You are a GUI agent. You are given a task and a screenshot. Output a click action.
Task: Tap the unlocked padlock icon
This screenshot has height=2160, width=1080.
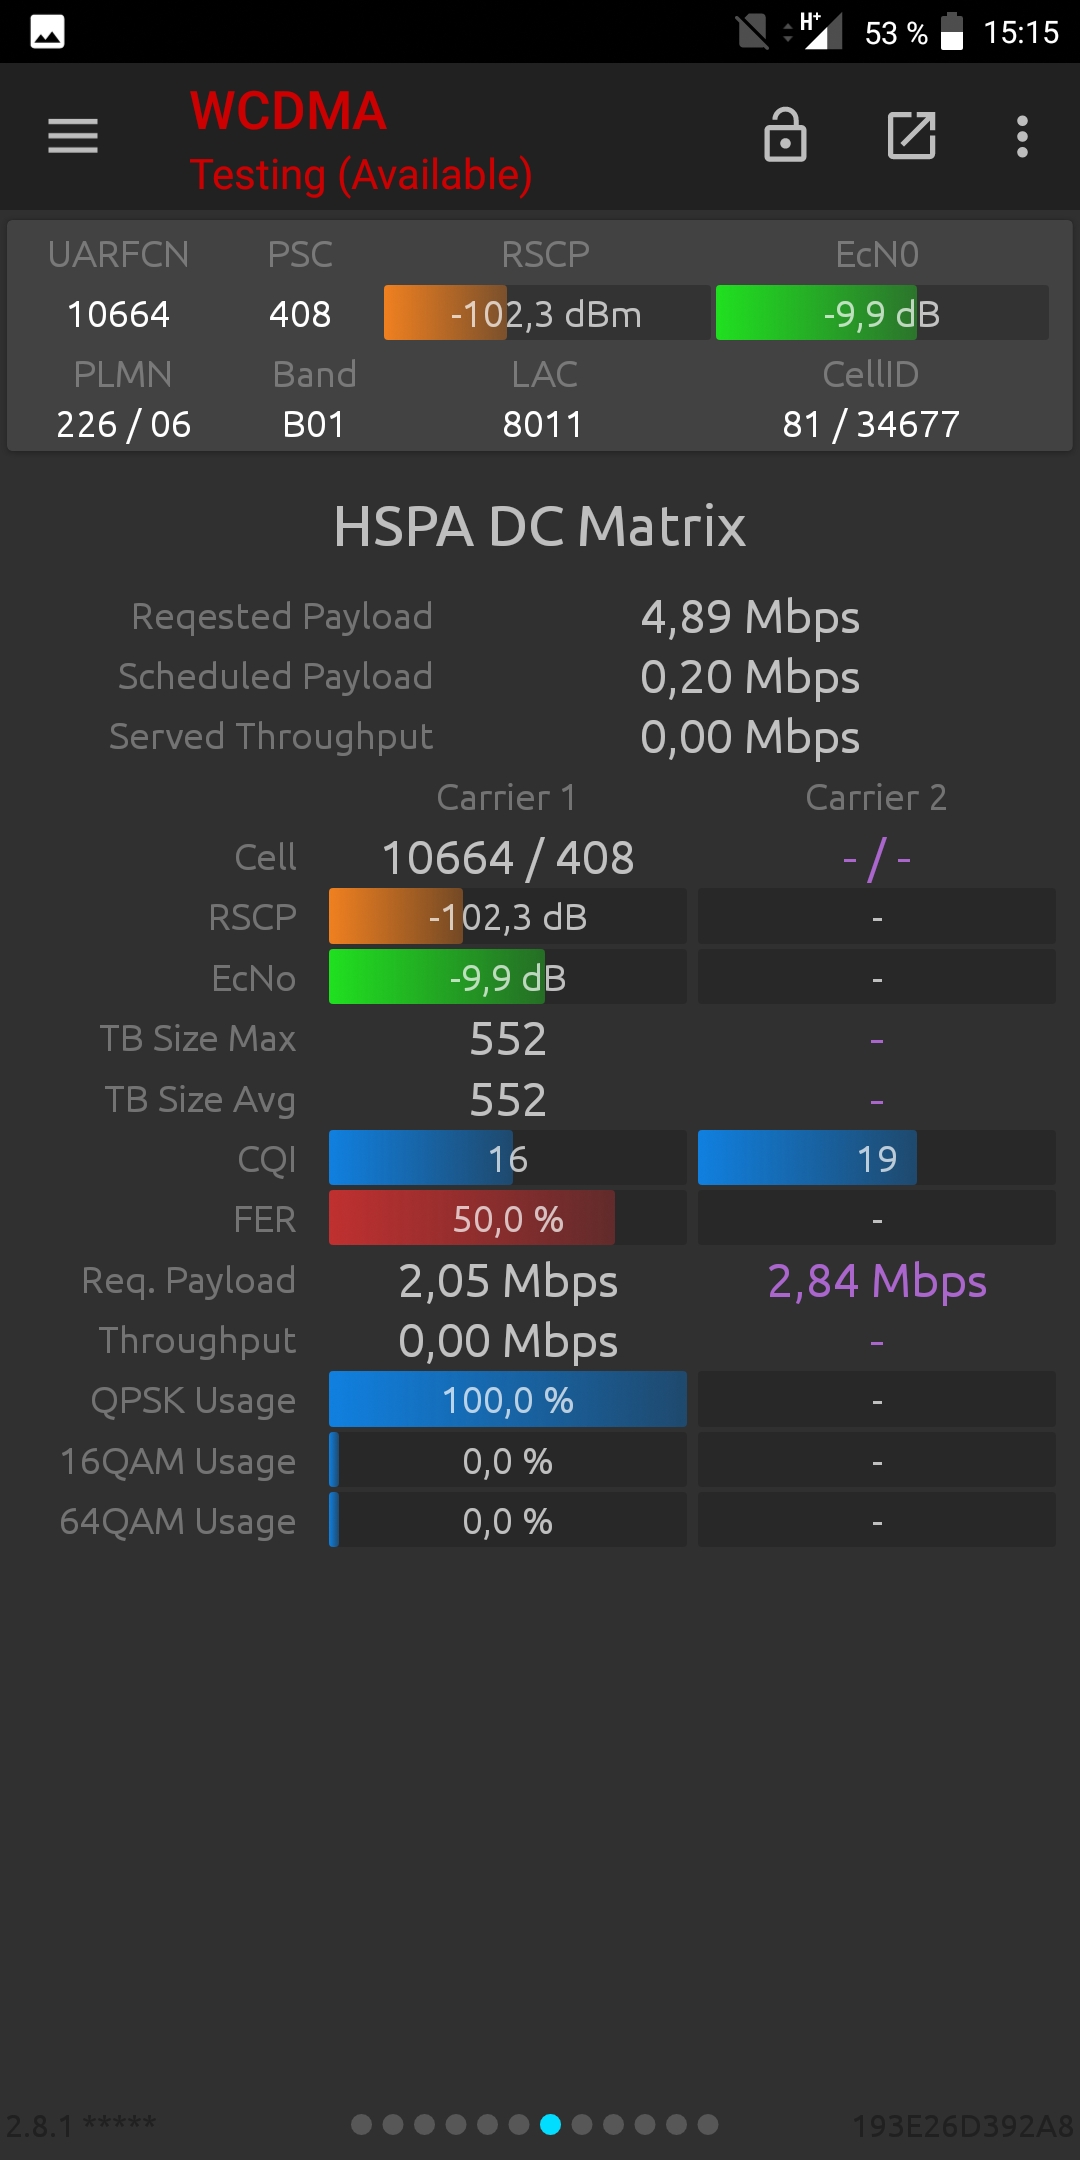785,135
